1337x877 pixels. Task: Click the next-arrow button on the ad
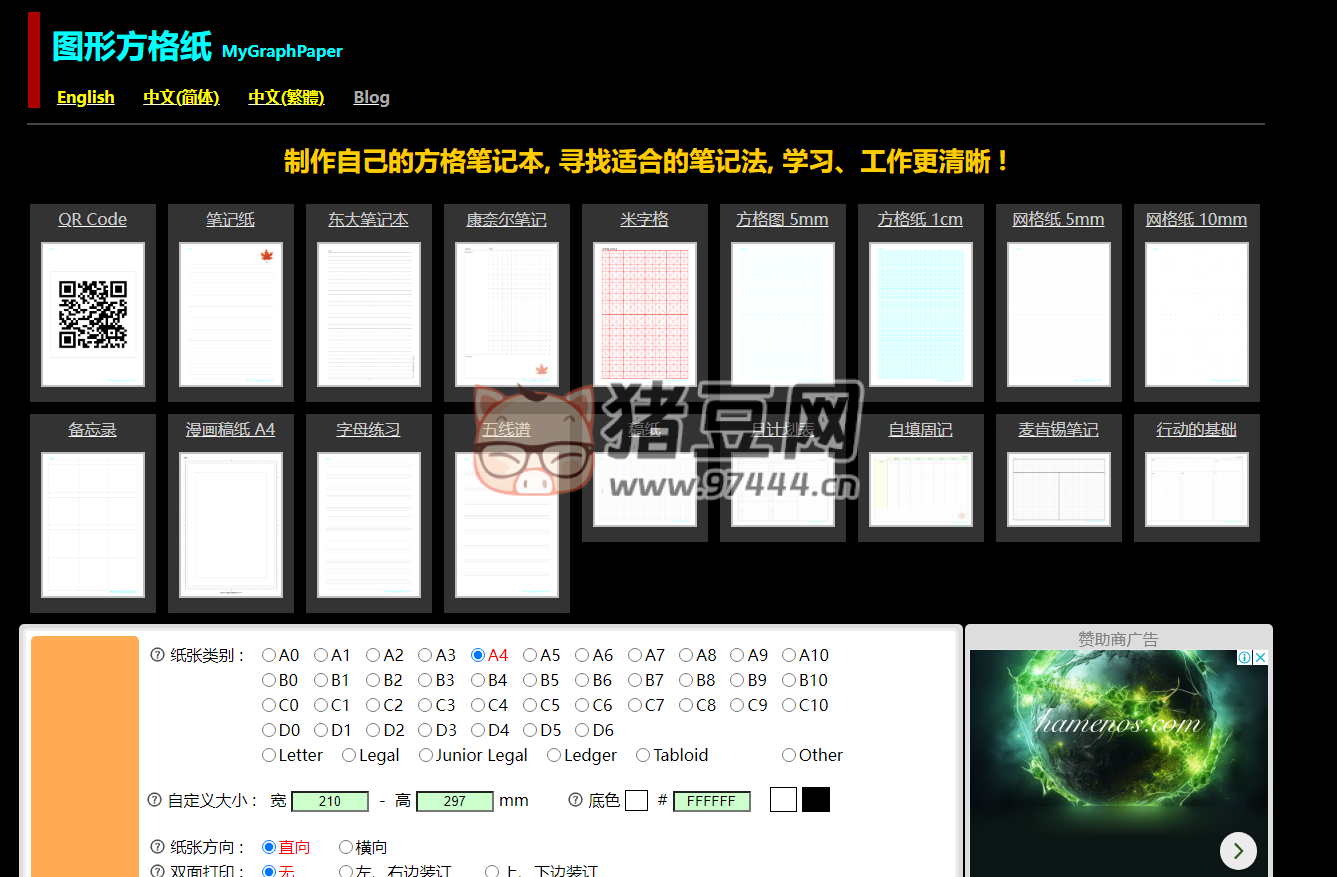click(1238, 851)
